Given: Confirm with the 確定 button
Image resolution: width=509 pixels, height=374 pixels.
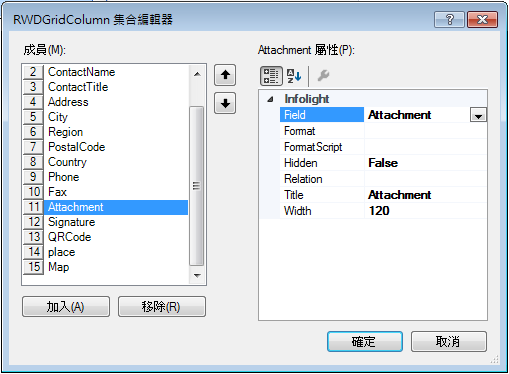Looking at the screenshot, I should (x=365, y=341).
